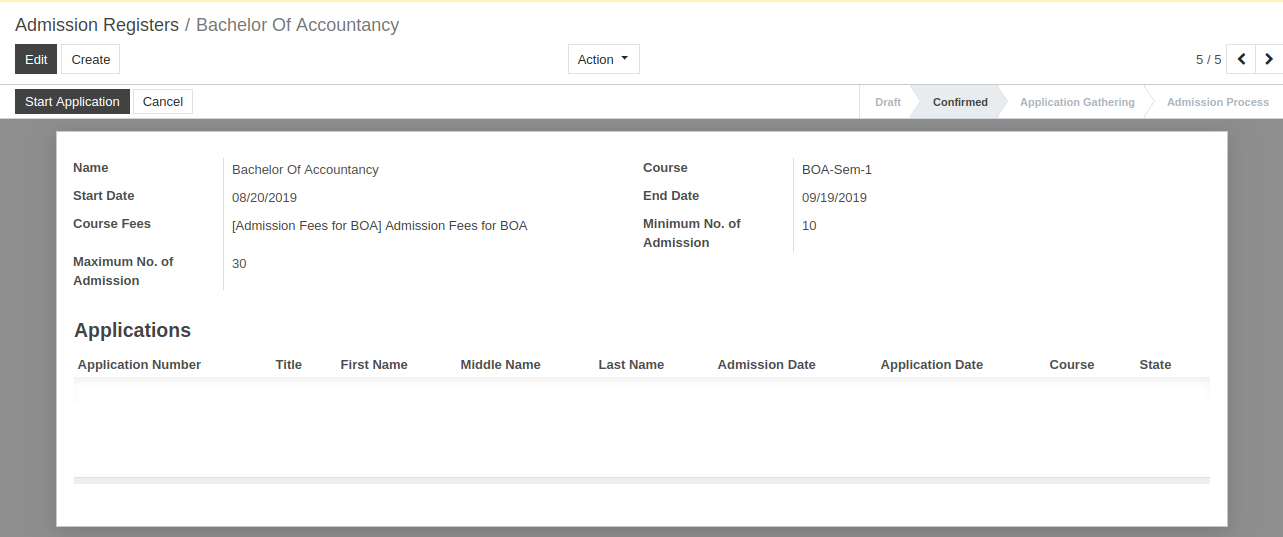
Task: Select the Application Gathering status stage
Action: click(x=1077, y=102)
